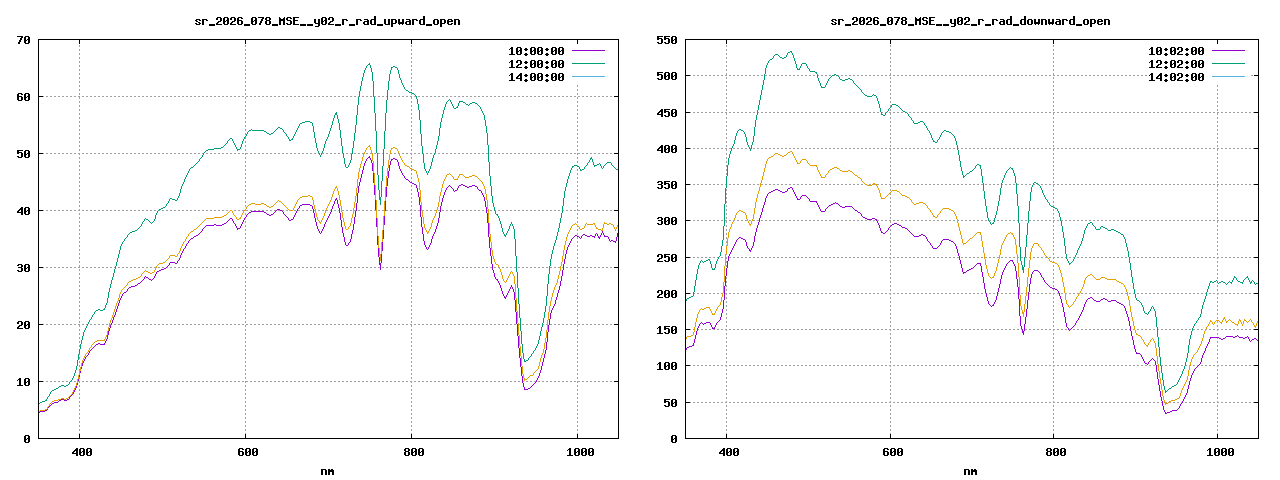Click the purple line sample beside 10:00:00
This screenshot has width=1280, height=480.
point(589,50)
